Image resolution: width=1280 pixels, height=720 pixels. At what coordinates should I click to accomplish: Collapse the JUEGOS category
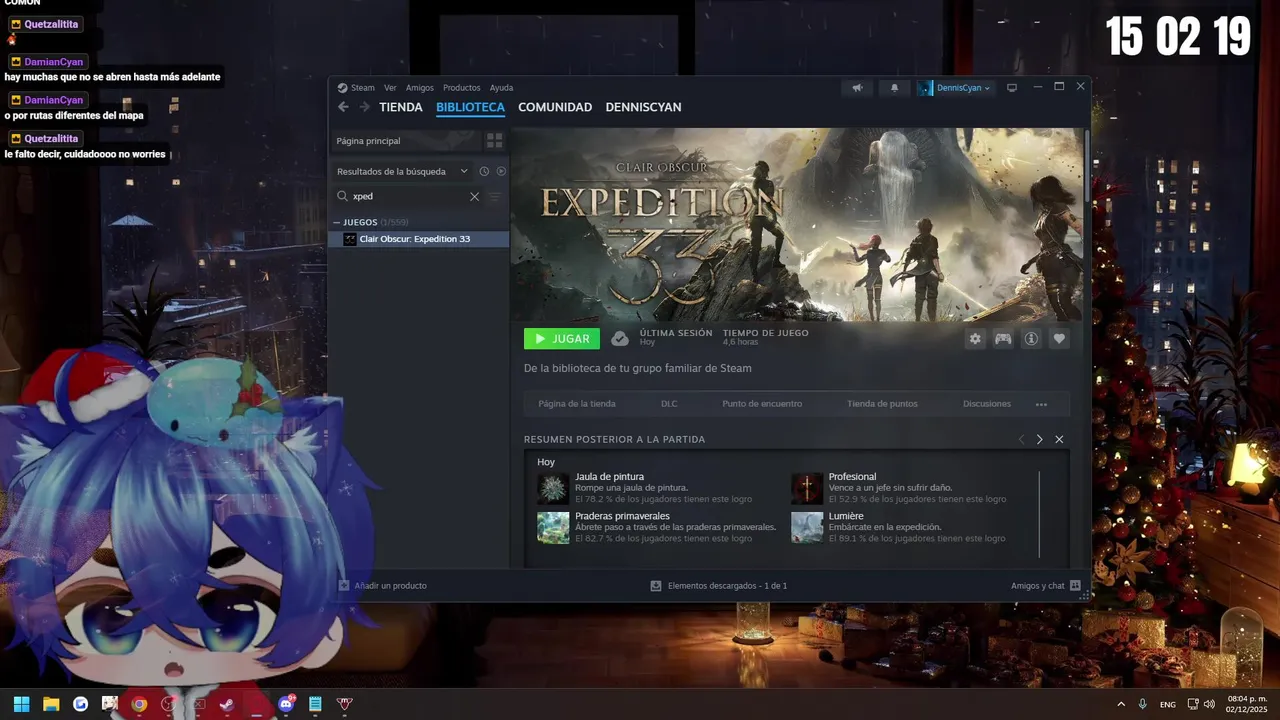(337, 222)
